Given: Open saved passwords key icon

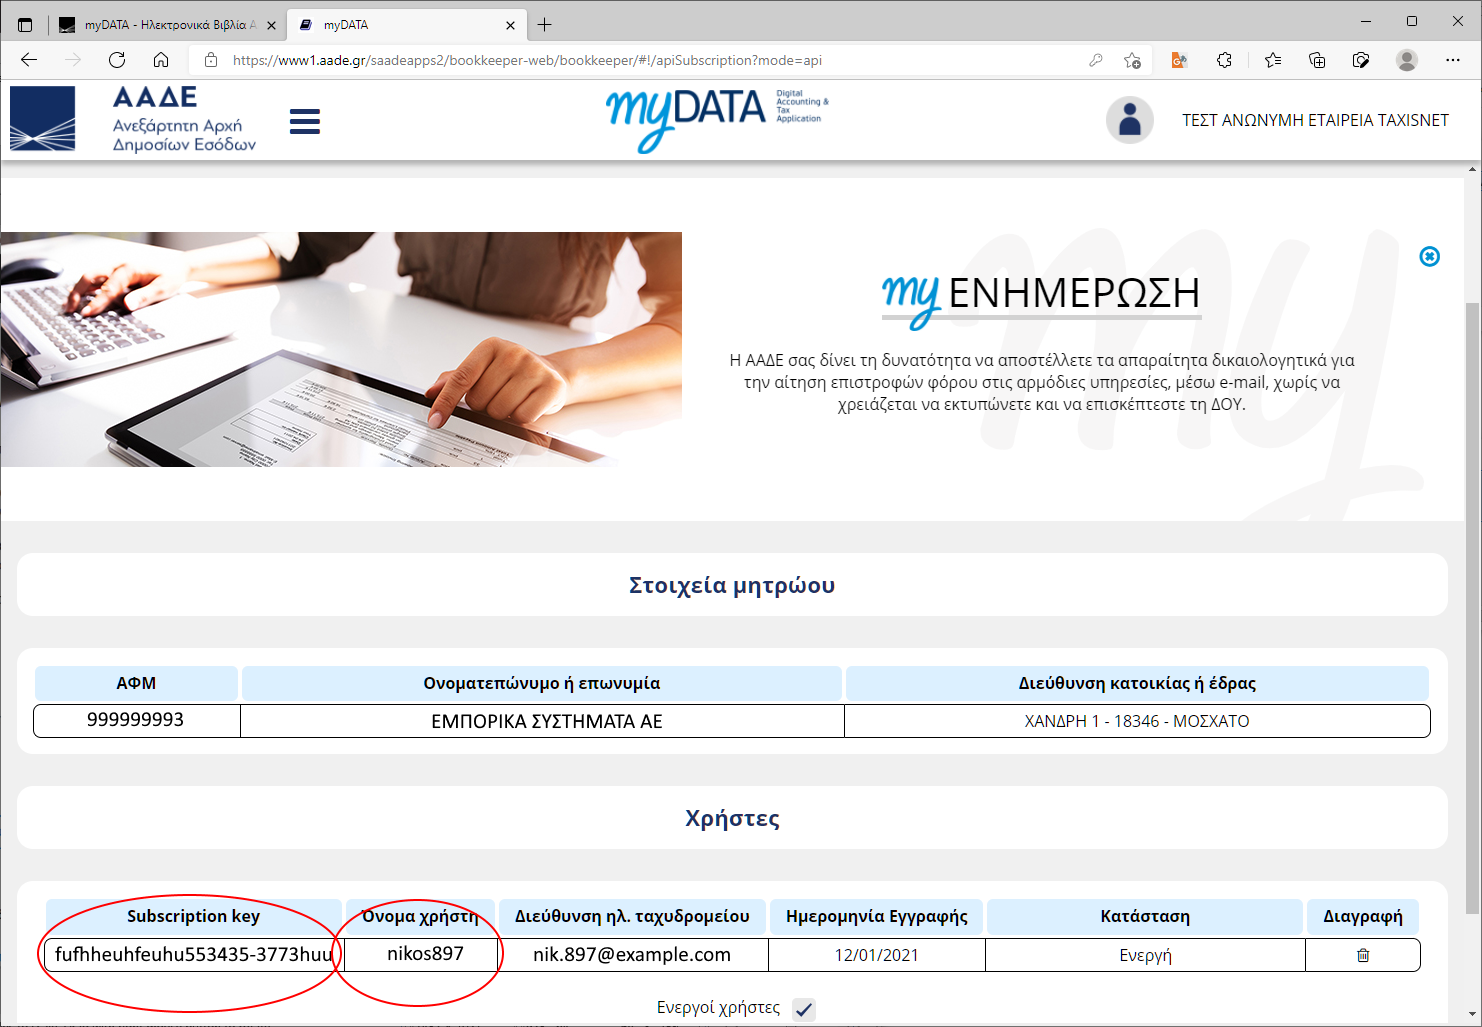Looking at the screenshot, I should coord(1096,60).
